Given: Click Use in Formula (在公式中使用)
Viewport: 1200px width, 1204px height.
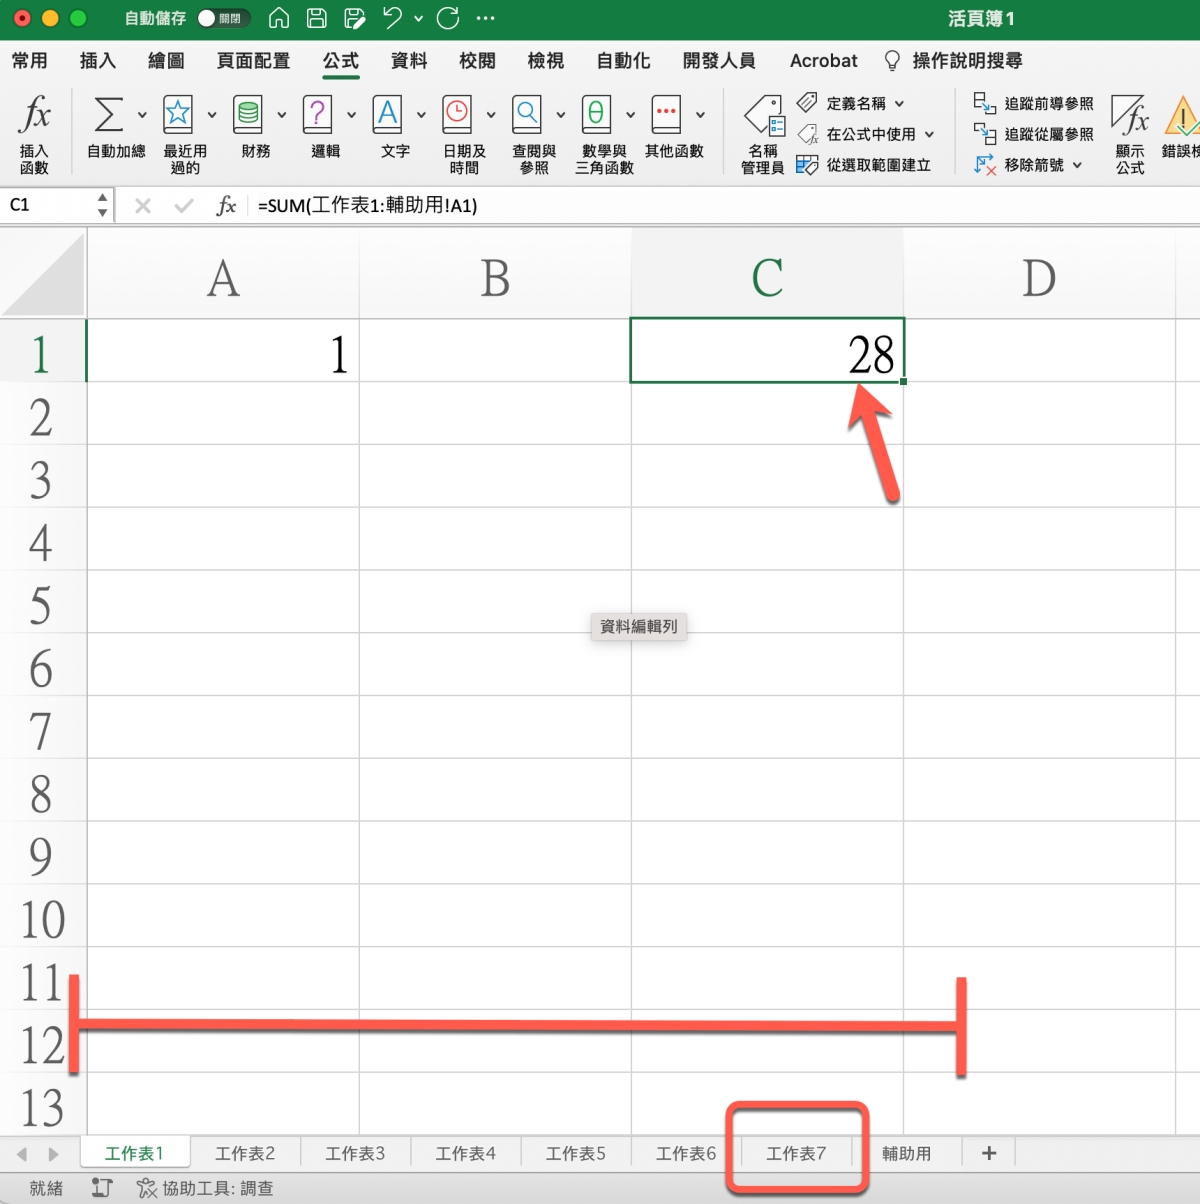Looking at the screenshot, I should 870,134.
